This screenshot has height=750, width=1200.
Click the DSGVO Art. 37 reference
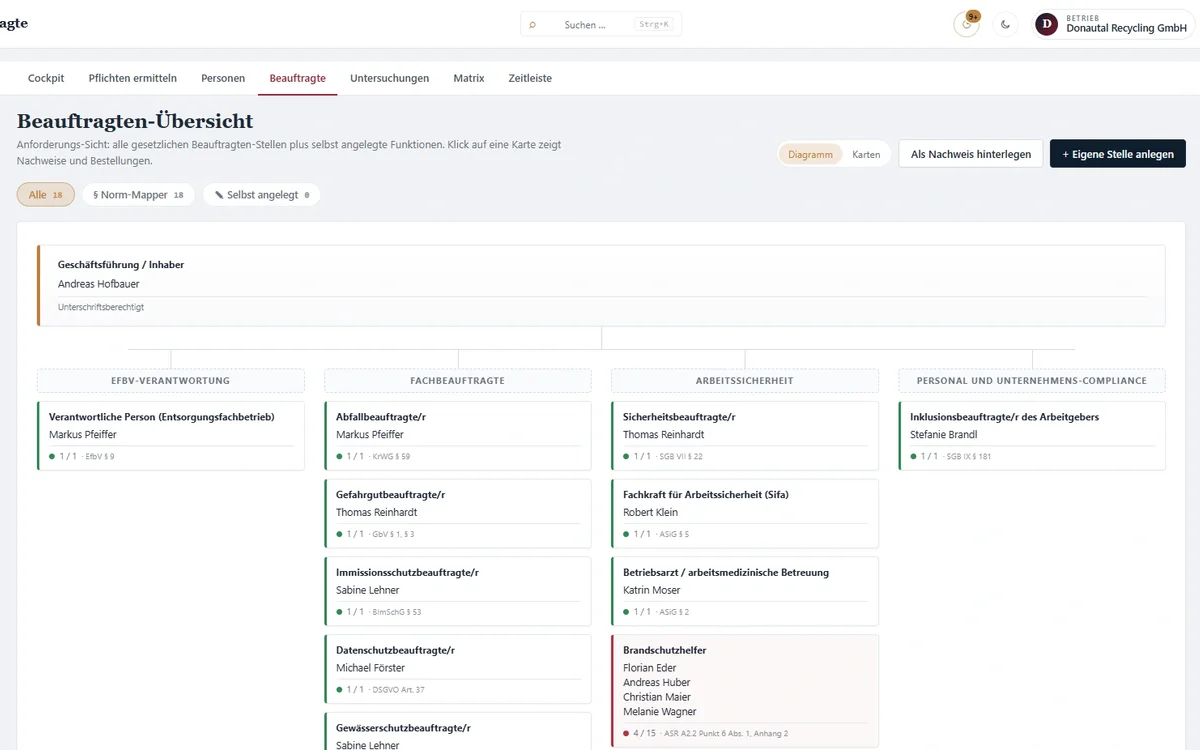click(x=398, y=690)
